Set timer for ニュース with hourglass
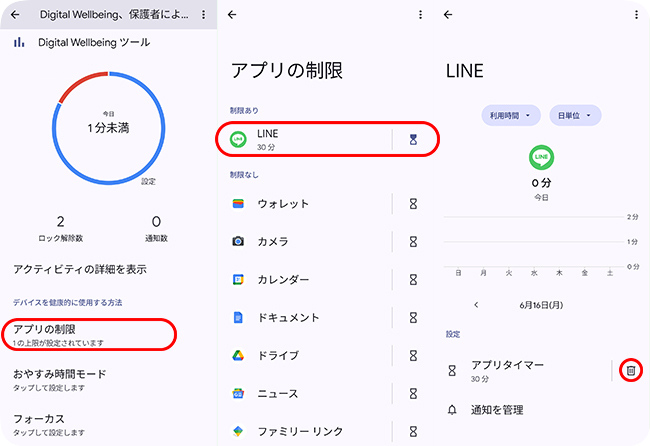The height and width of the screenshot is (446, 650). click(413, 393)
